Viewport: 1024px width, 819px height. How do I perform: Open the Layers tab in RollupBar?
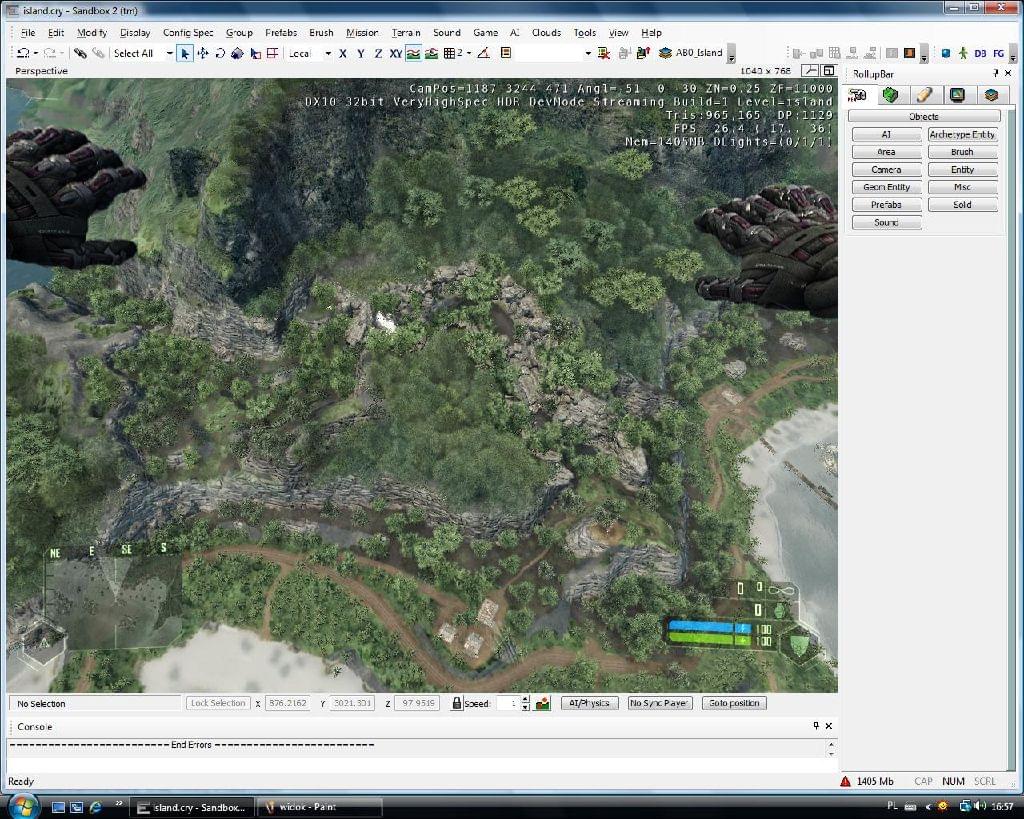(x=991, y=95)
